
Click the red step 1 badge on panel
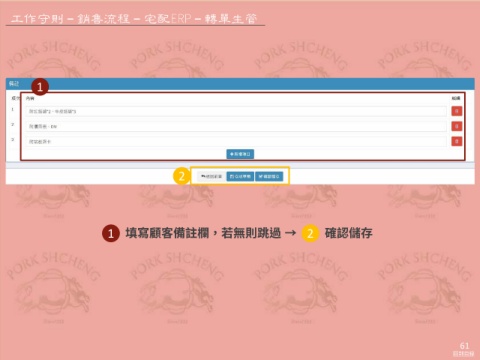pos(40,87)
